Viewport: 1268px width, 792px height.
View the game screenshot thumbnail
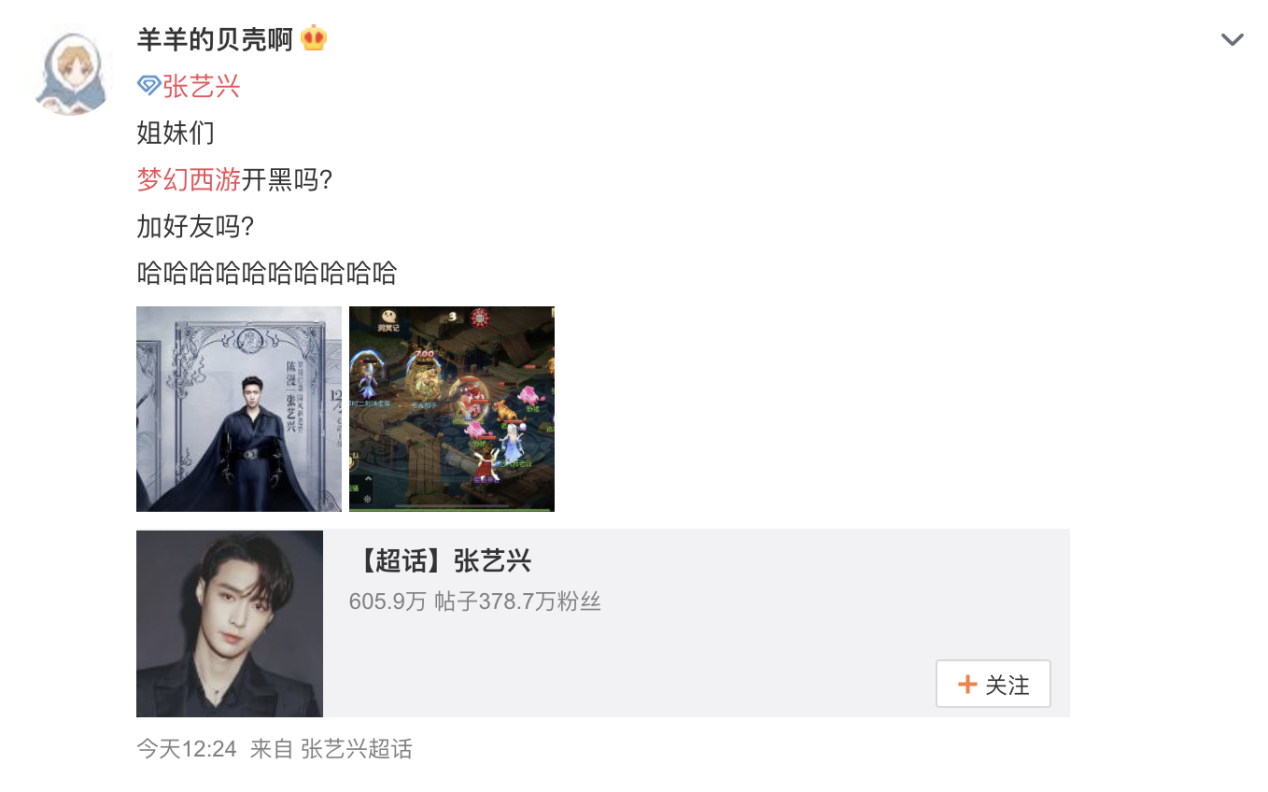pyautogui.click(x=451, y=409)
